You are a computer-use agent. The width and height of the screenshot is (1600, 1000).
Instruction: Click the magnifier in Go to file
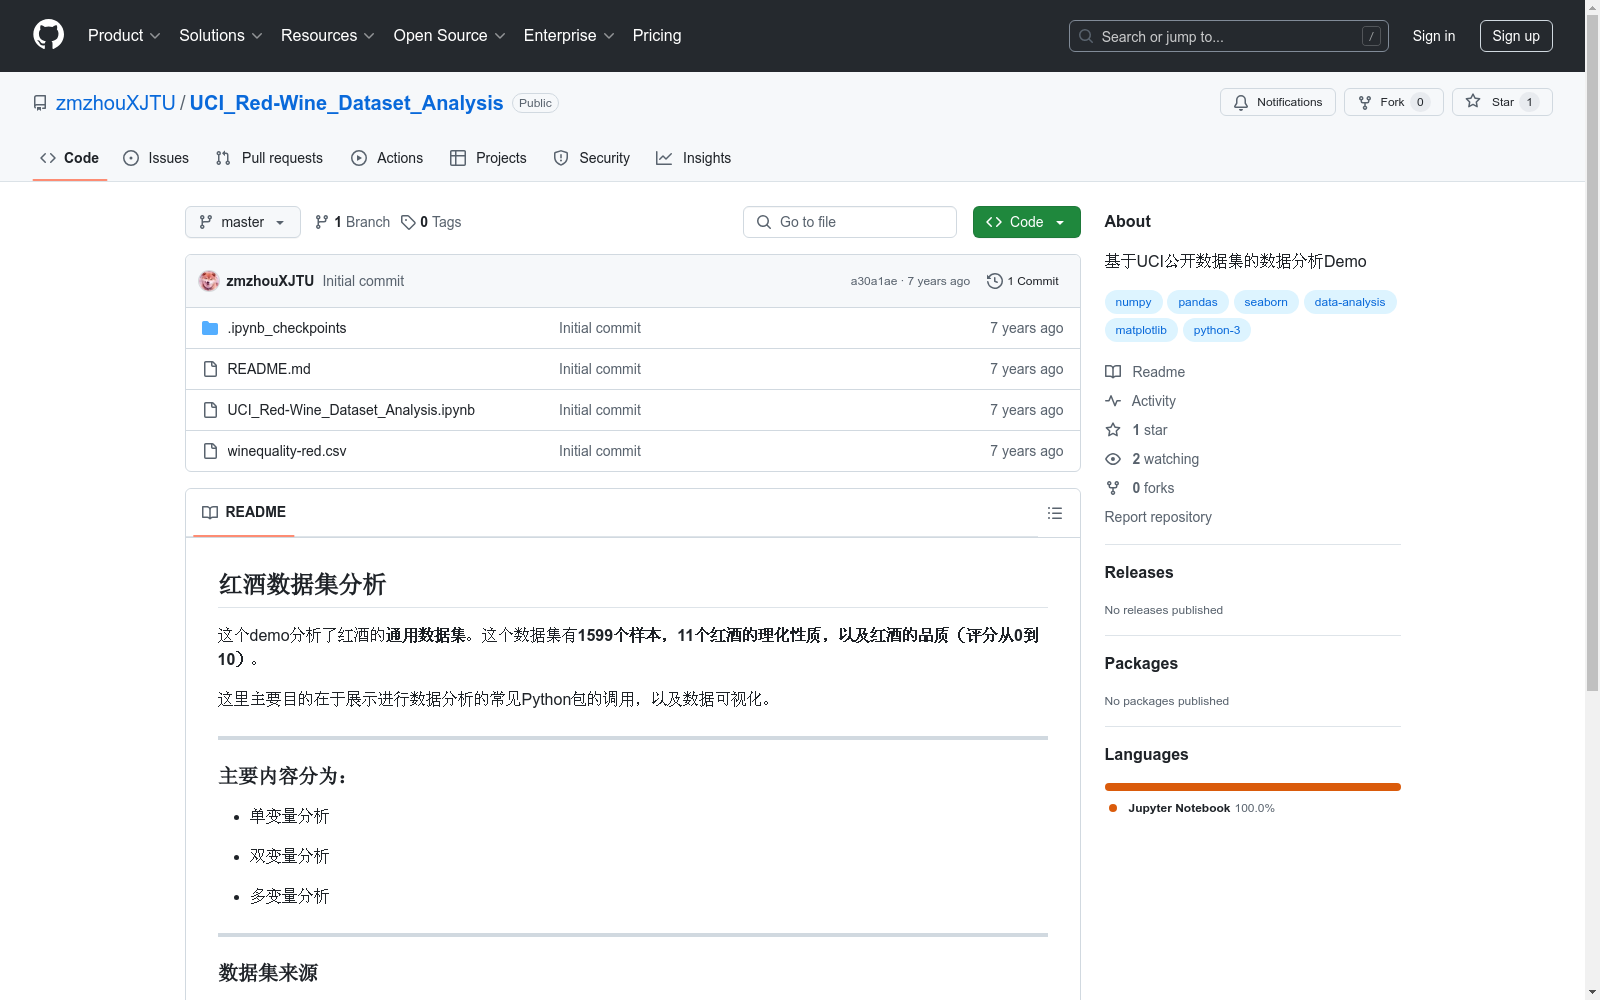coord(764,222)
